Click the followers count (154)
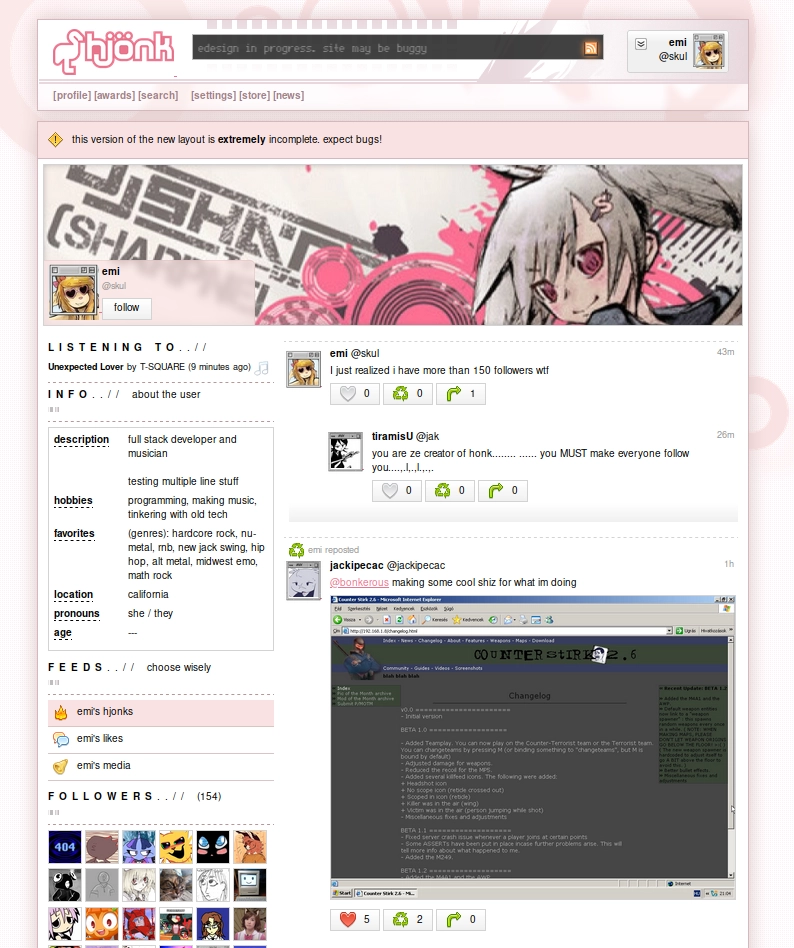Screen dimensions: 794x948 click(x=209, y=797)
